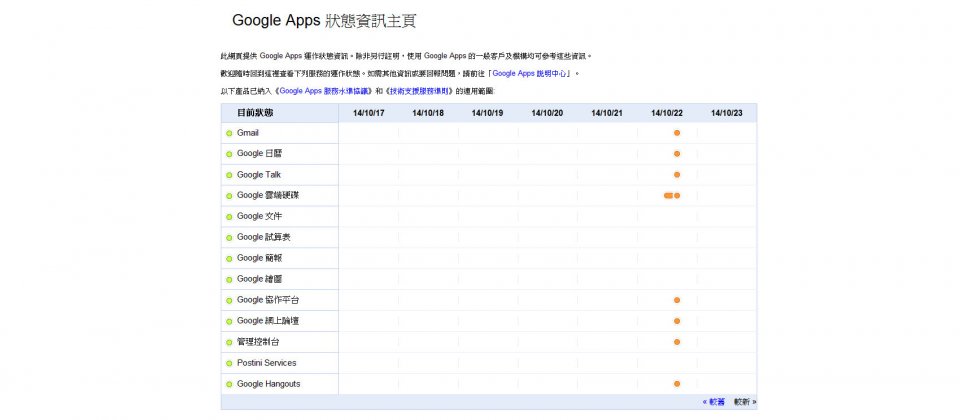Click the Google 雲端硬碟 service name
The image size is (960, 420).
tap(268, 195)
